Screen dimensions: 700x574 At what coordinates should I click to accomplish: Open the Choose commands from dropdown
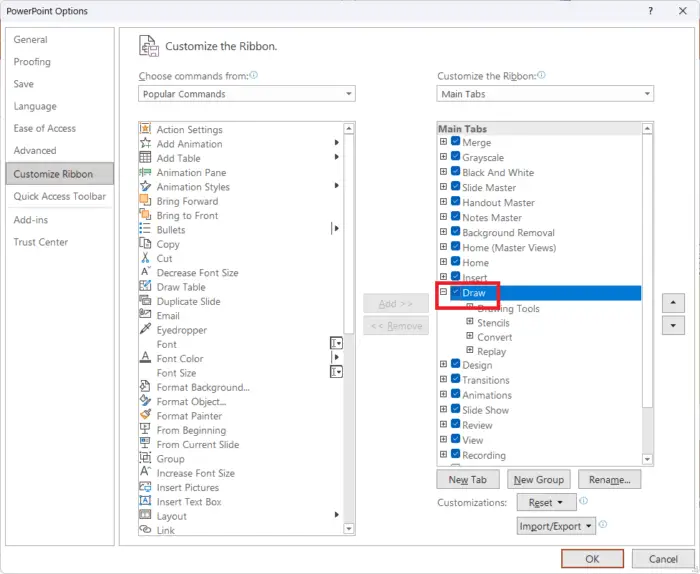pyautogui.click(x=247, y=94)
